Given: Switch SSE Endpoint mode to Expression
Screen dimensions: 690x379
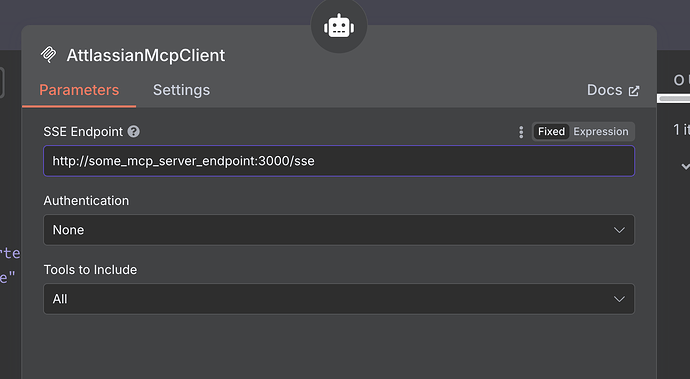Looking at the screenshot, I should click(601, 132).
